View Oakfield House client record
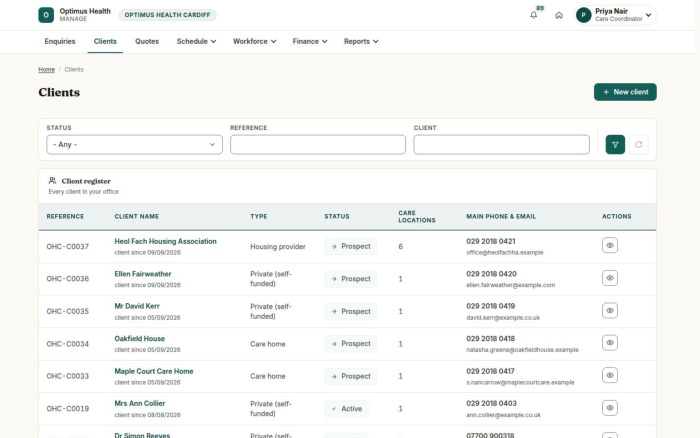 (610, 343)
